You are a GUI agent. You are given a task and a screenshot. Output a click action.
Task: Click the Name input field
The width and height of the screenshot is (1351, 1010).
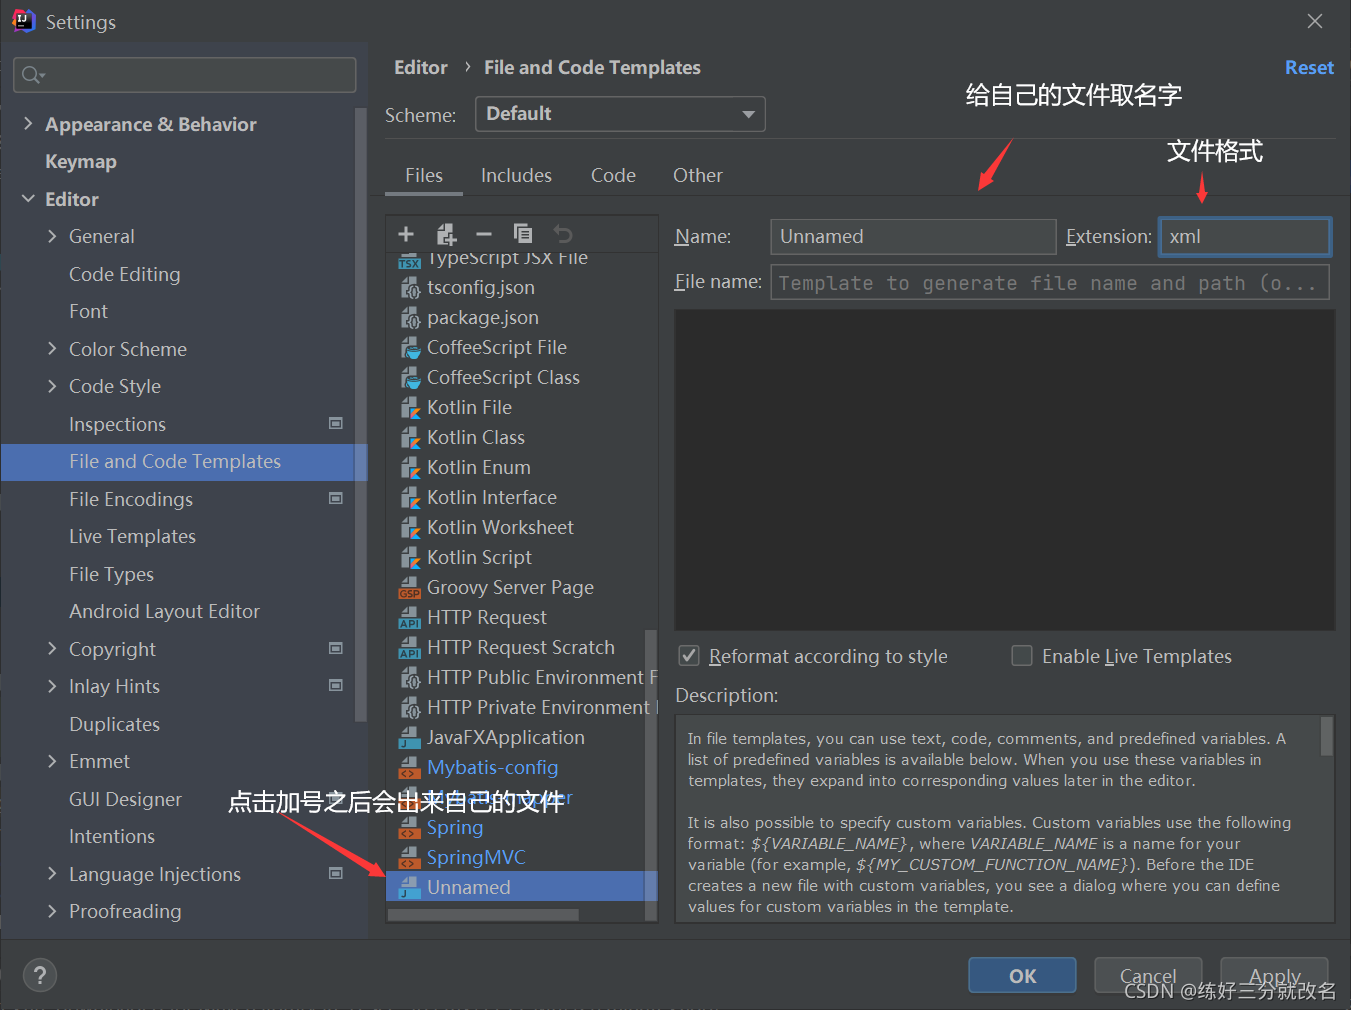pyautogui.click(x=913, y=237)
